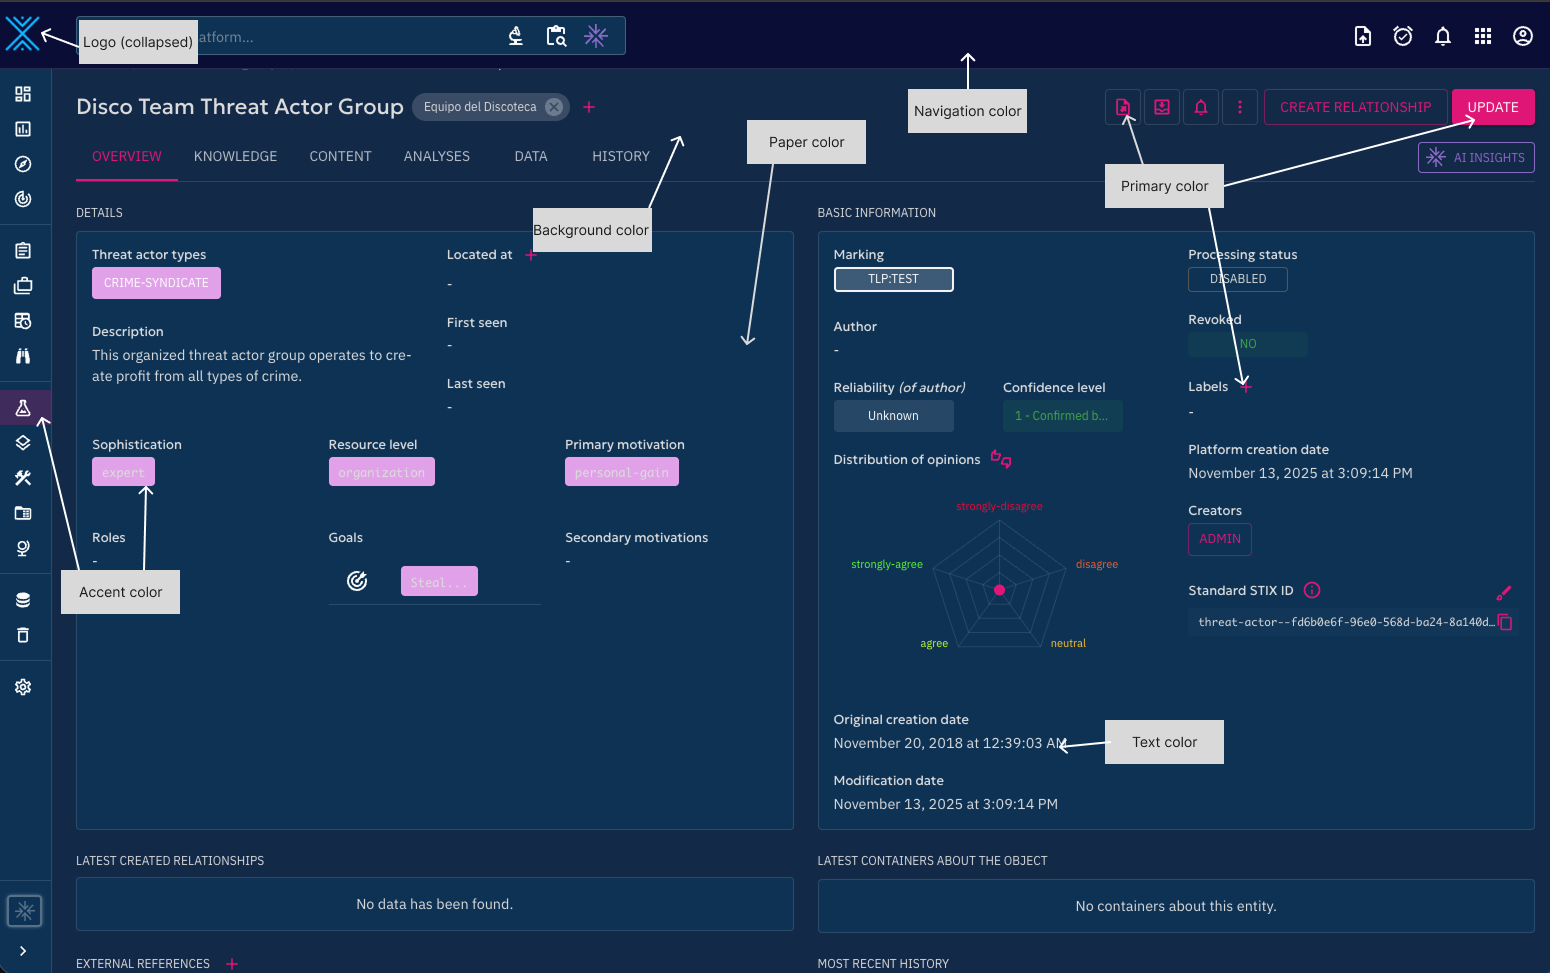Click the AI INSIGHTS button
This screenshot has height=973, width=1550.
tap(1476, 158)
